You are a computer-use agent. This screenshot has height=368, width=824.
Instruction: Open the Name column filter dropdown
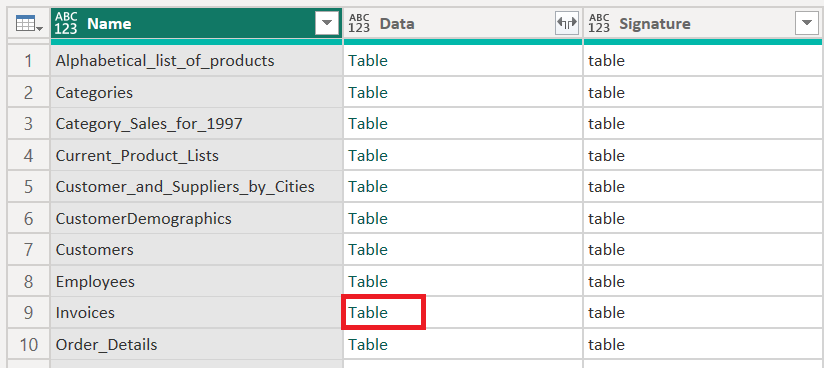327,23
